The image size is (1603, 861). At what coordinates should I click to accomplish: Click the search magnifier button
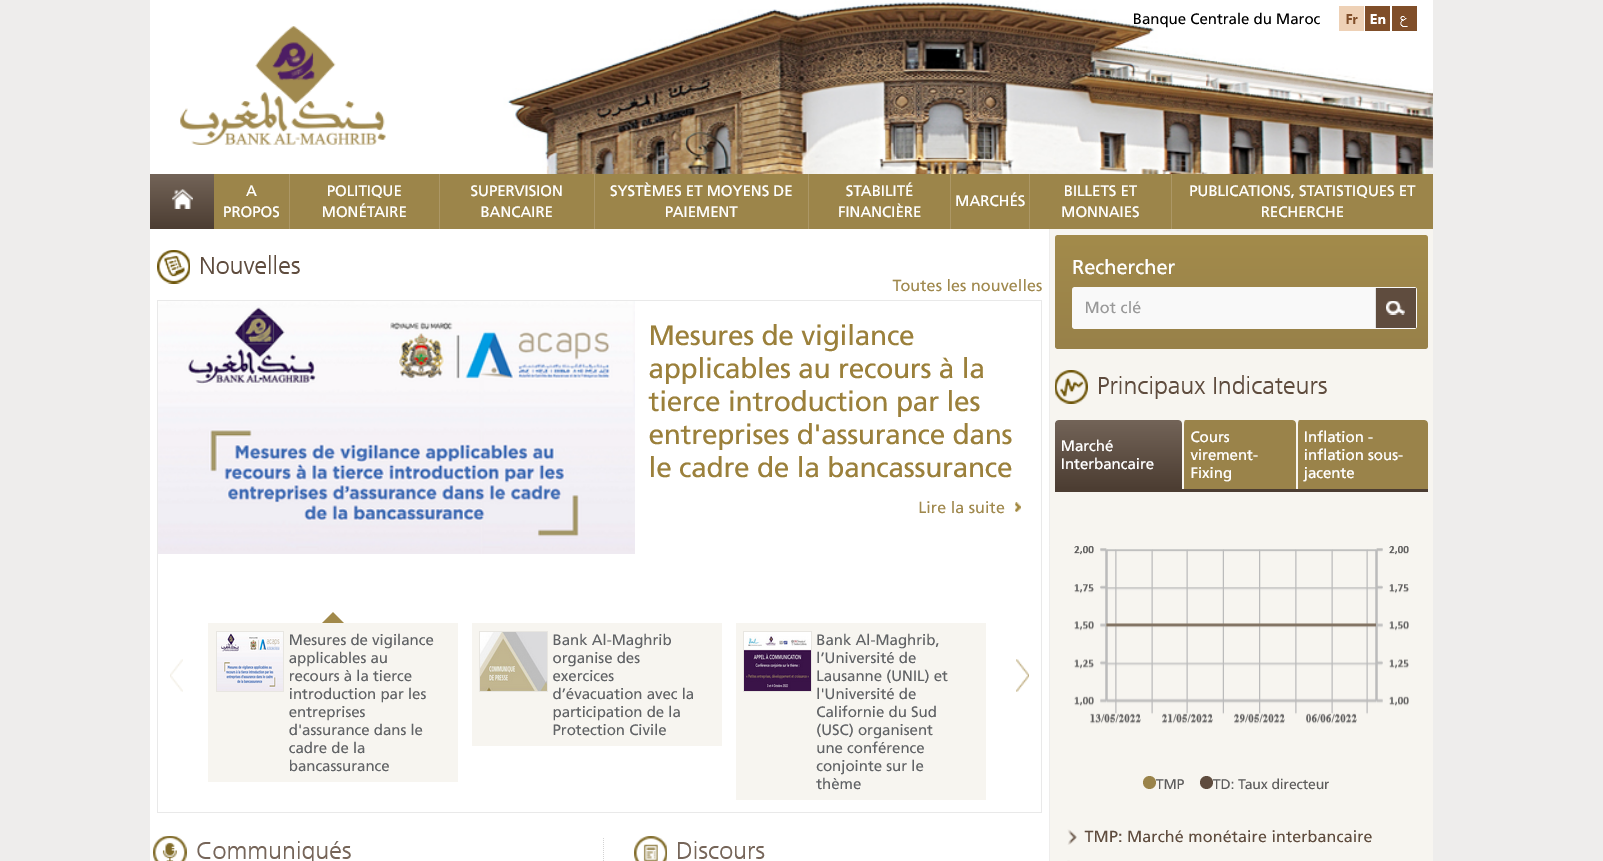point(1395,308)
